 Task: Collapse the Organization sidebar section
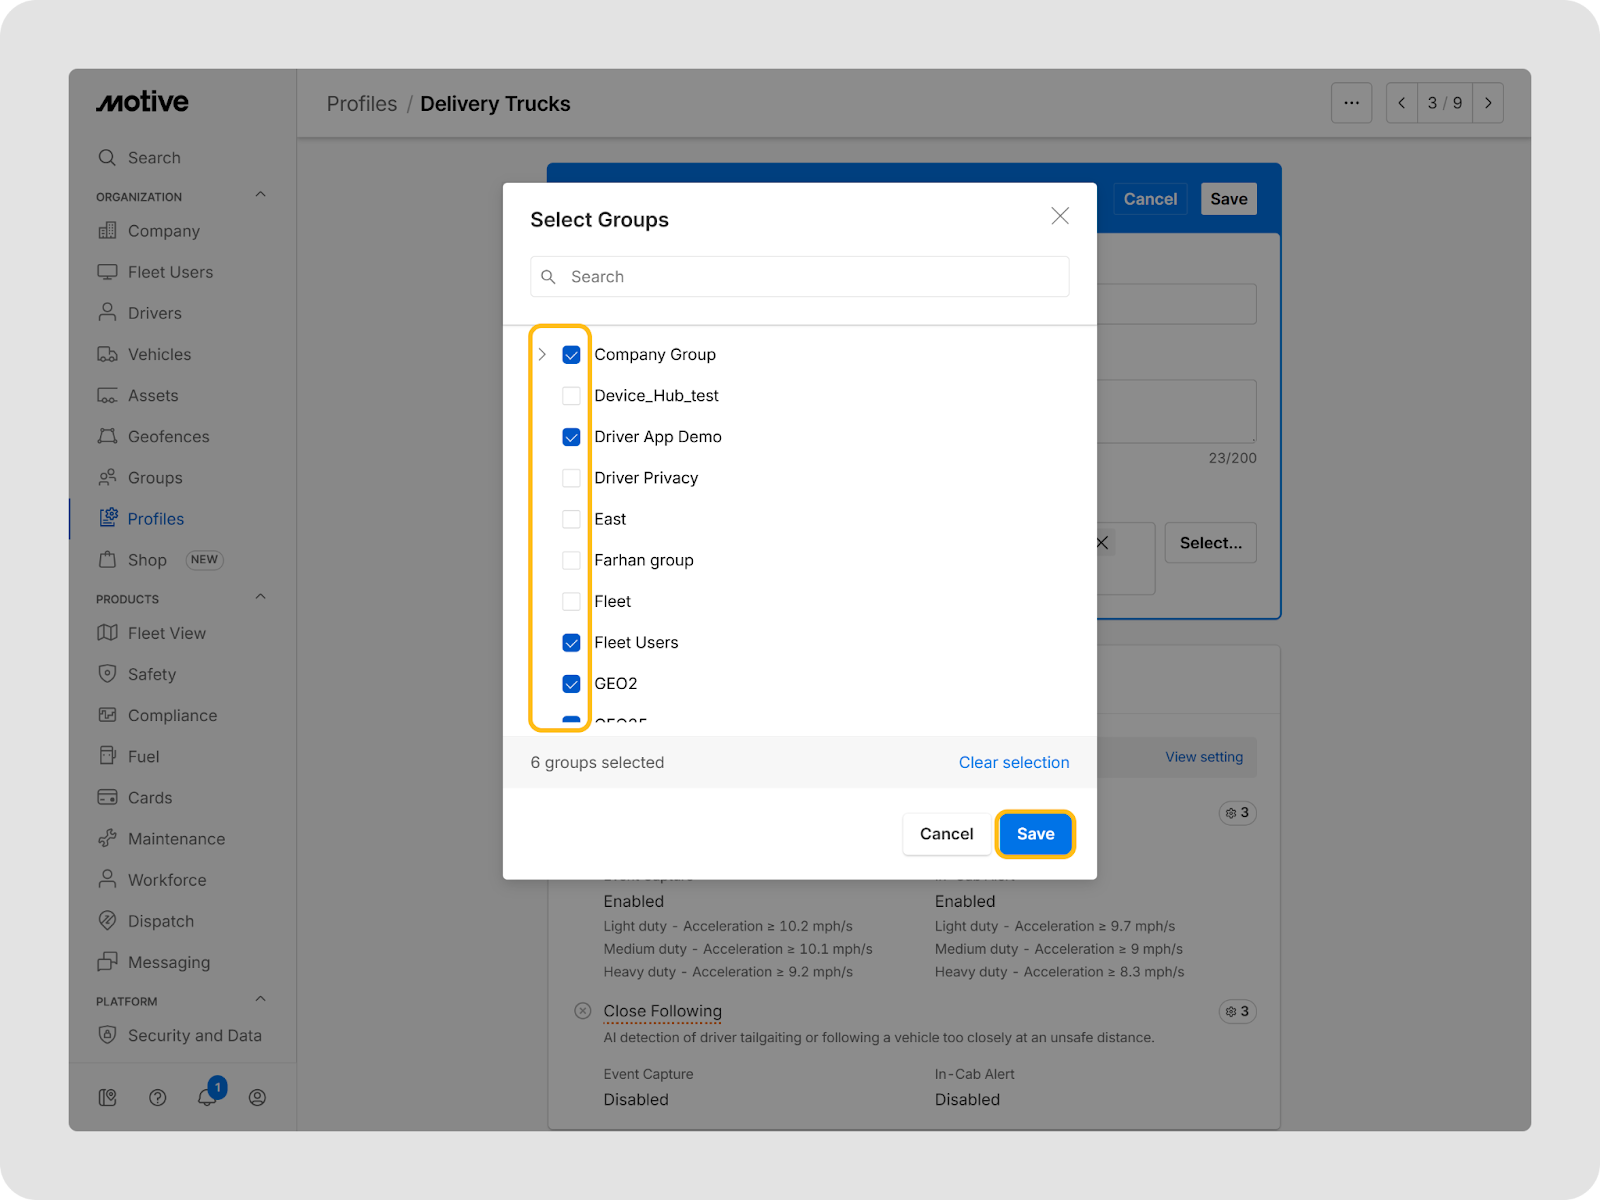click(x=261, y=195)
